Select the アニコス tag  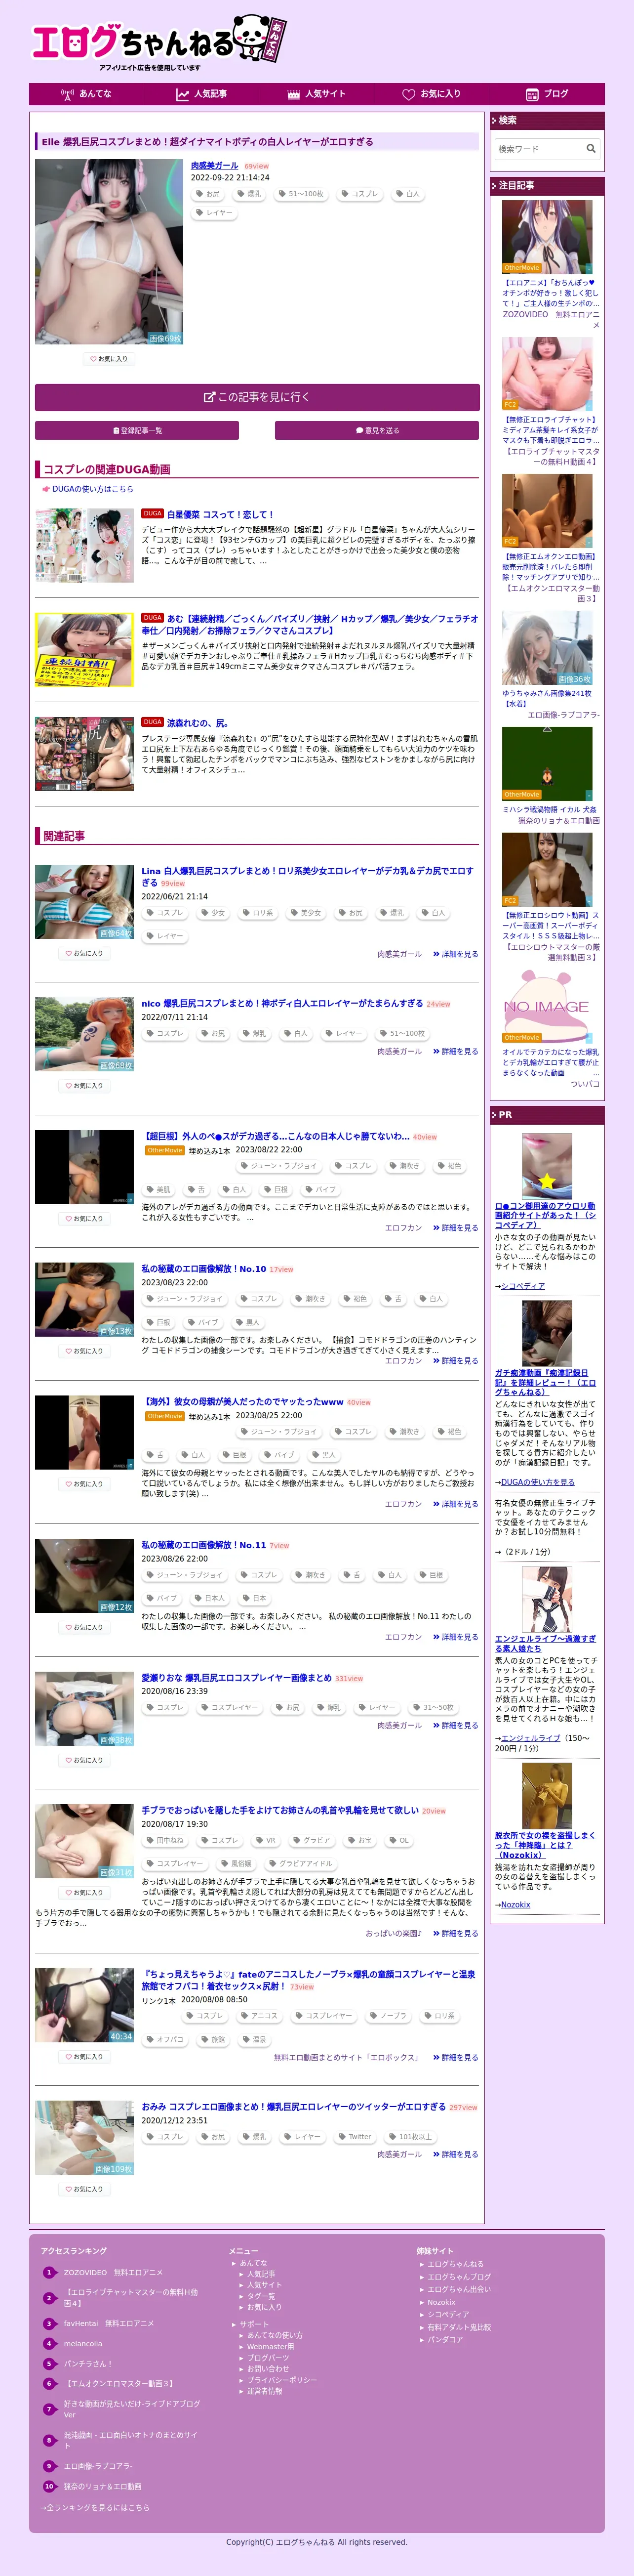[x=259, y=2016]
